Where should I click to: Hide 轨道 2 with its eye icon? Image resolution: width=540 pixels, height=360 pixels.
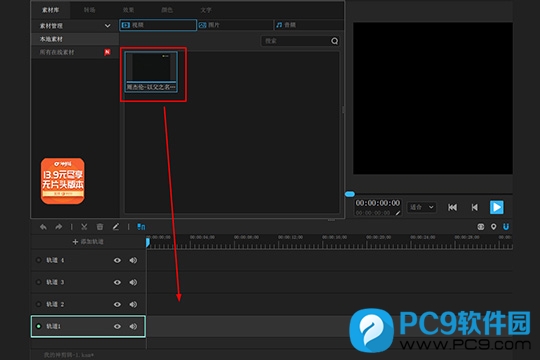(117, 304)
